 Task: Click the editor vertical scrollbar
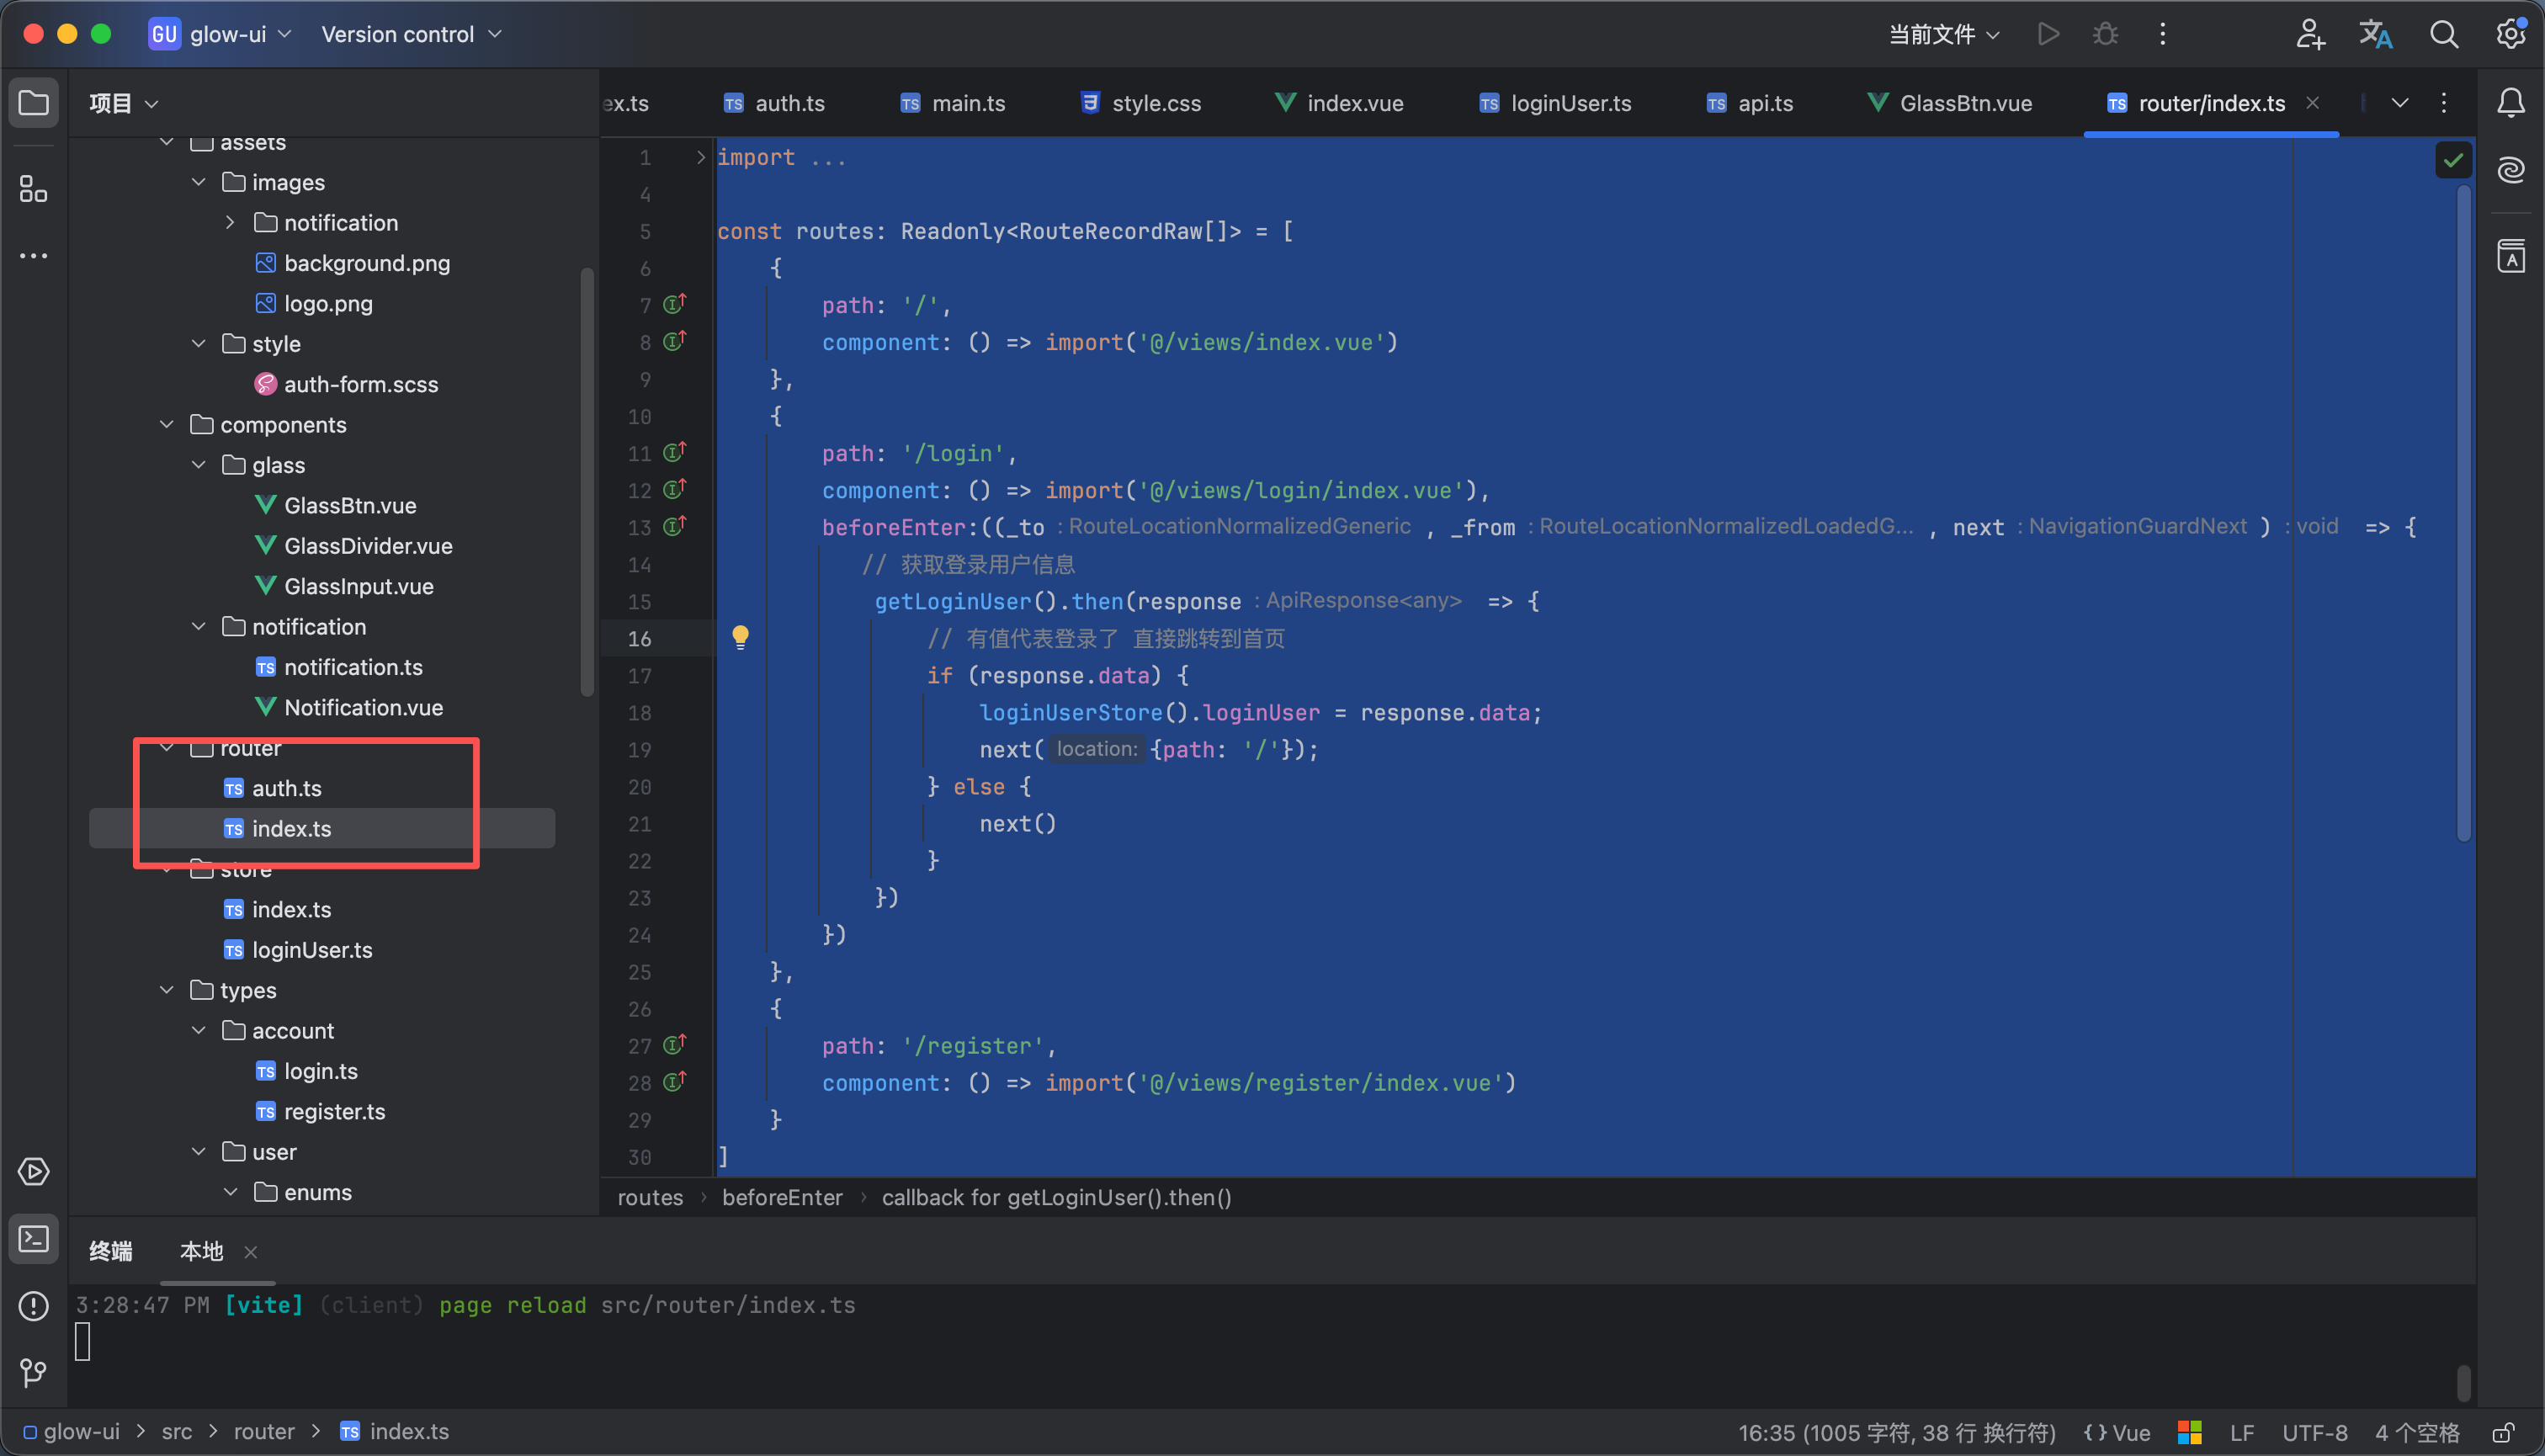tap(2463, 500)
